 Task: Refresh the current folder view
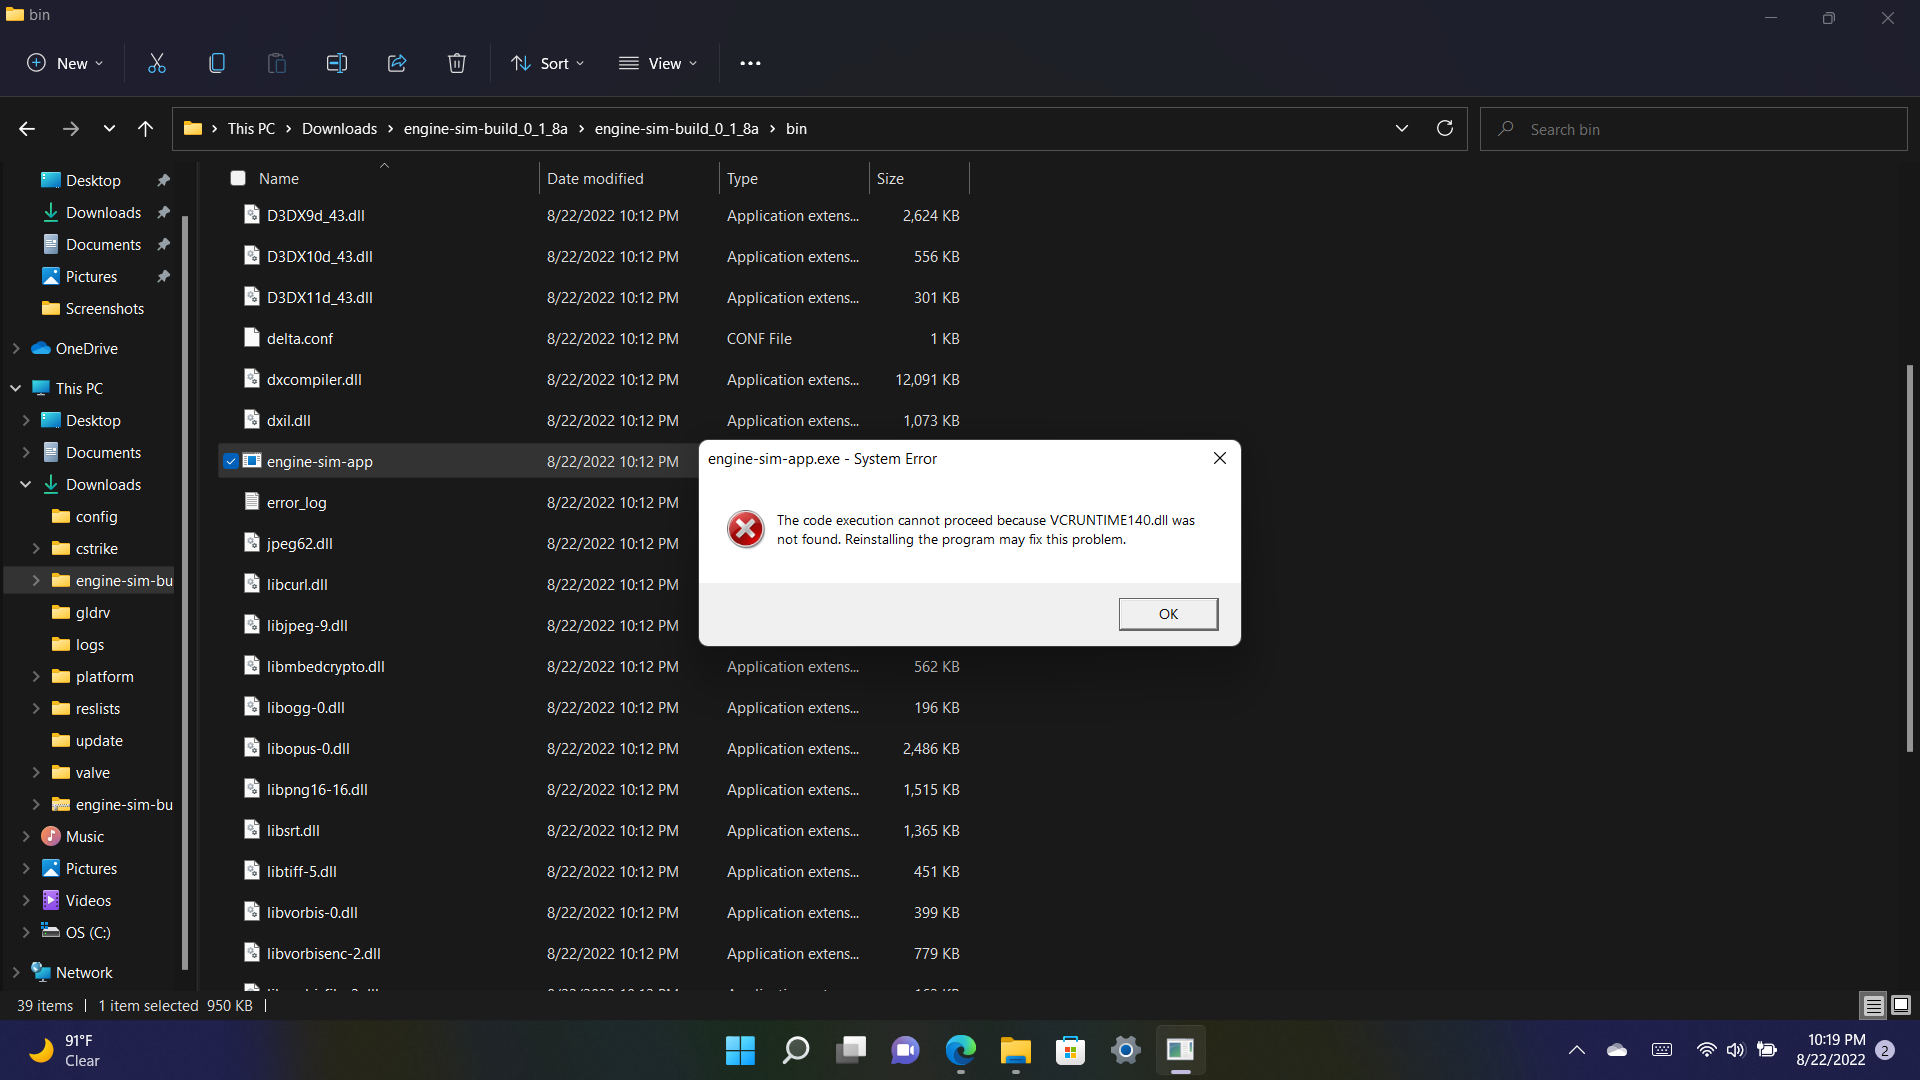point(1444,128)
